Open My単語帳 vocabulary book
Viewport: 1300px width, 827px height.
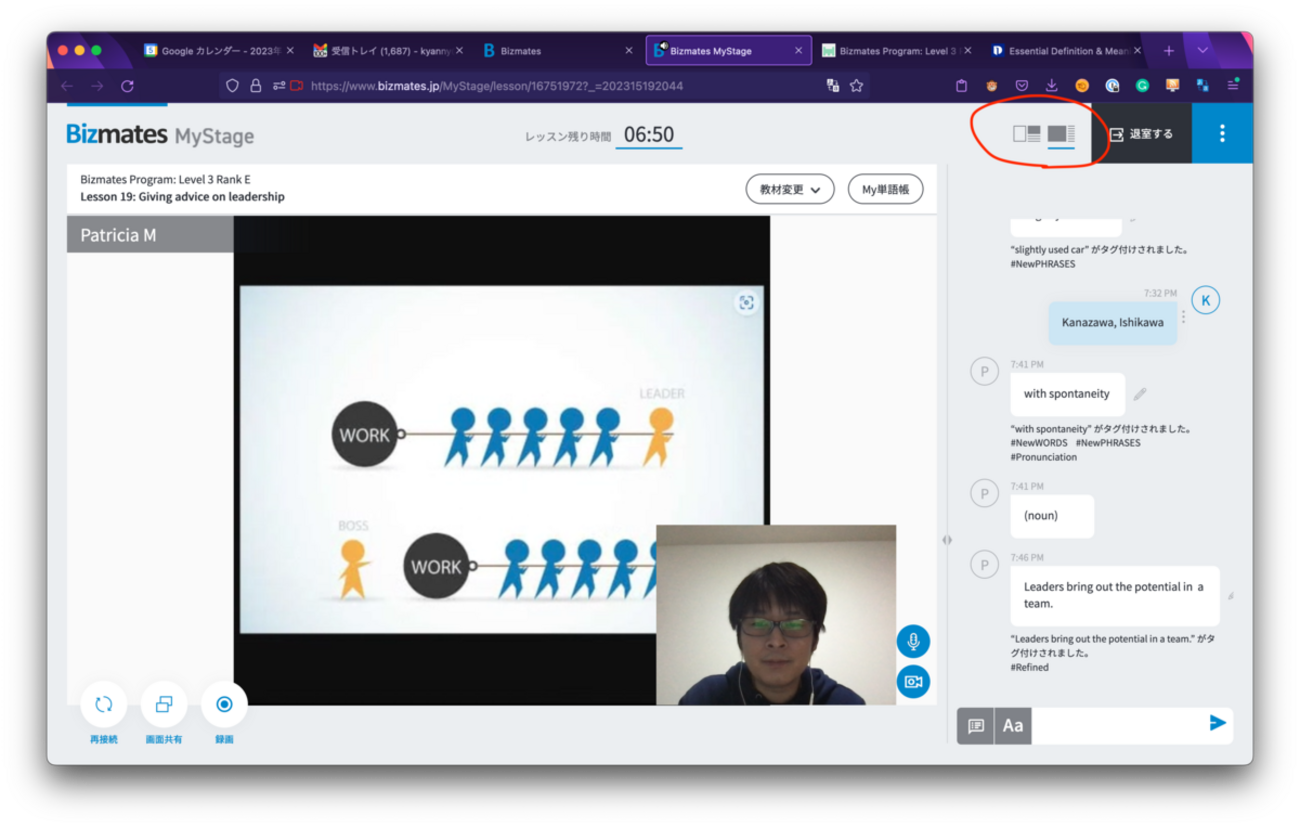point(885,189)
